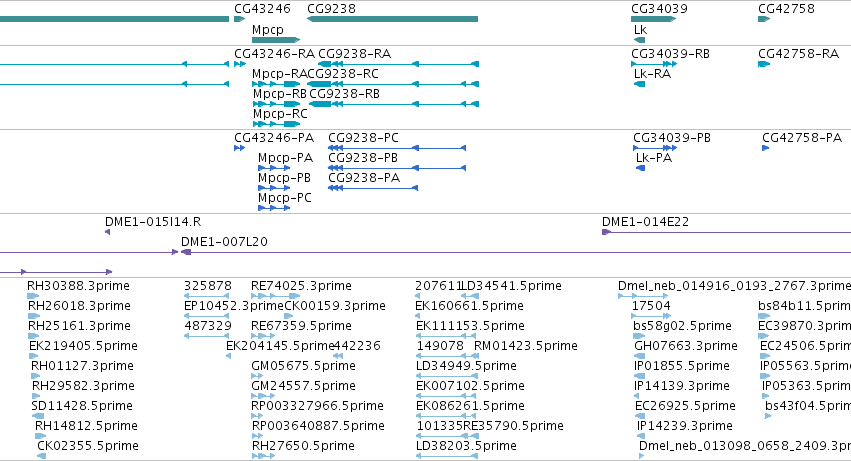Select EST RH25161.3prime
The height and width of the screenshot is (461, 851).
pos(79,326)
